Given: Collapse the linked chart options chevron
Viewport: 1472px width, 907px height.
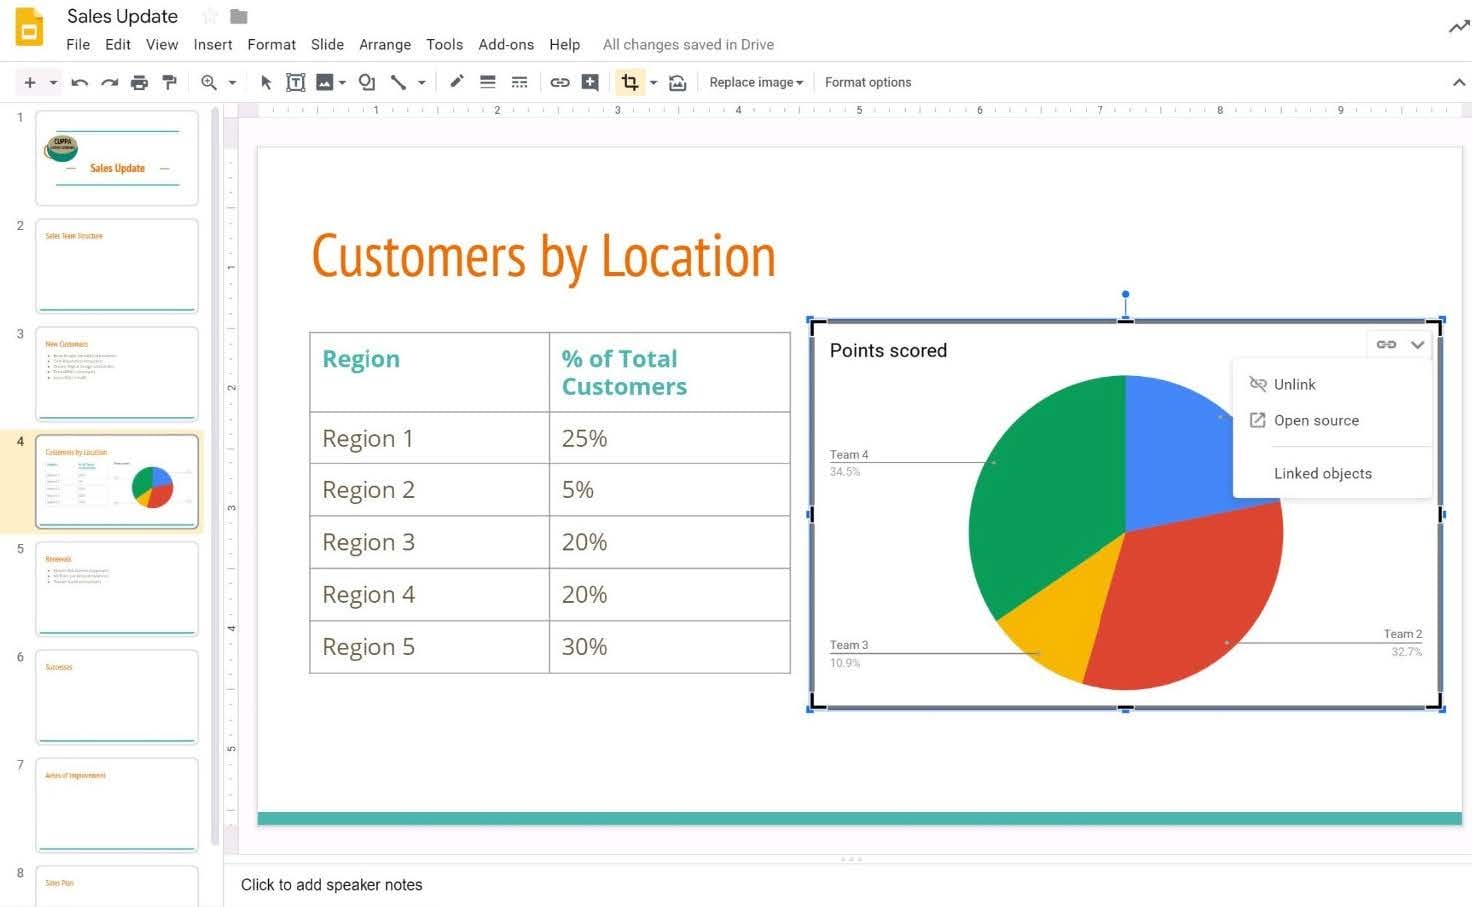Looking at the screenshot, I should point(1417,344).
